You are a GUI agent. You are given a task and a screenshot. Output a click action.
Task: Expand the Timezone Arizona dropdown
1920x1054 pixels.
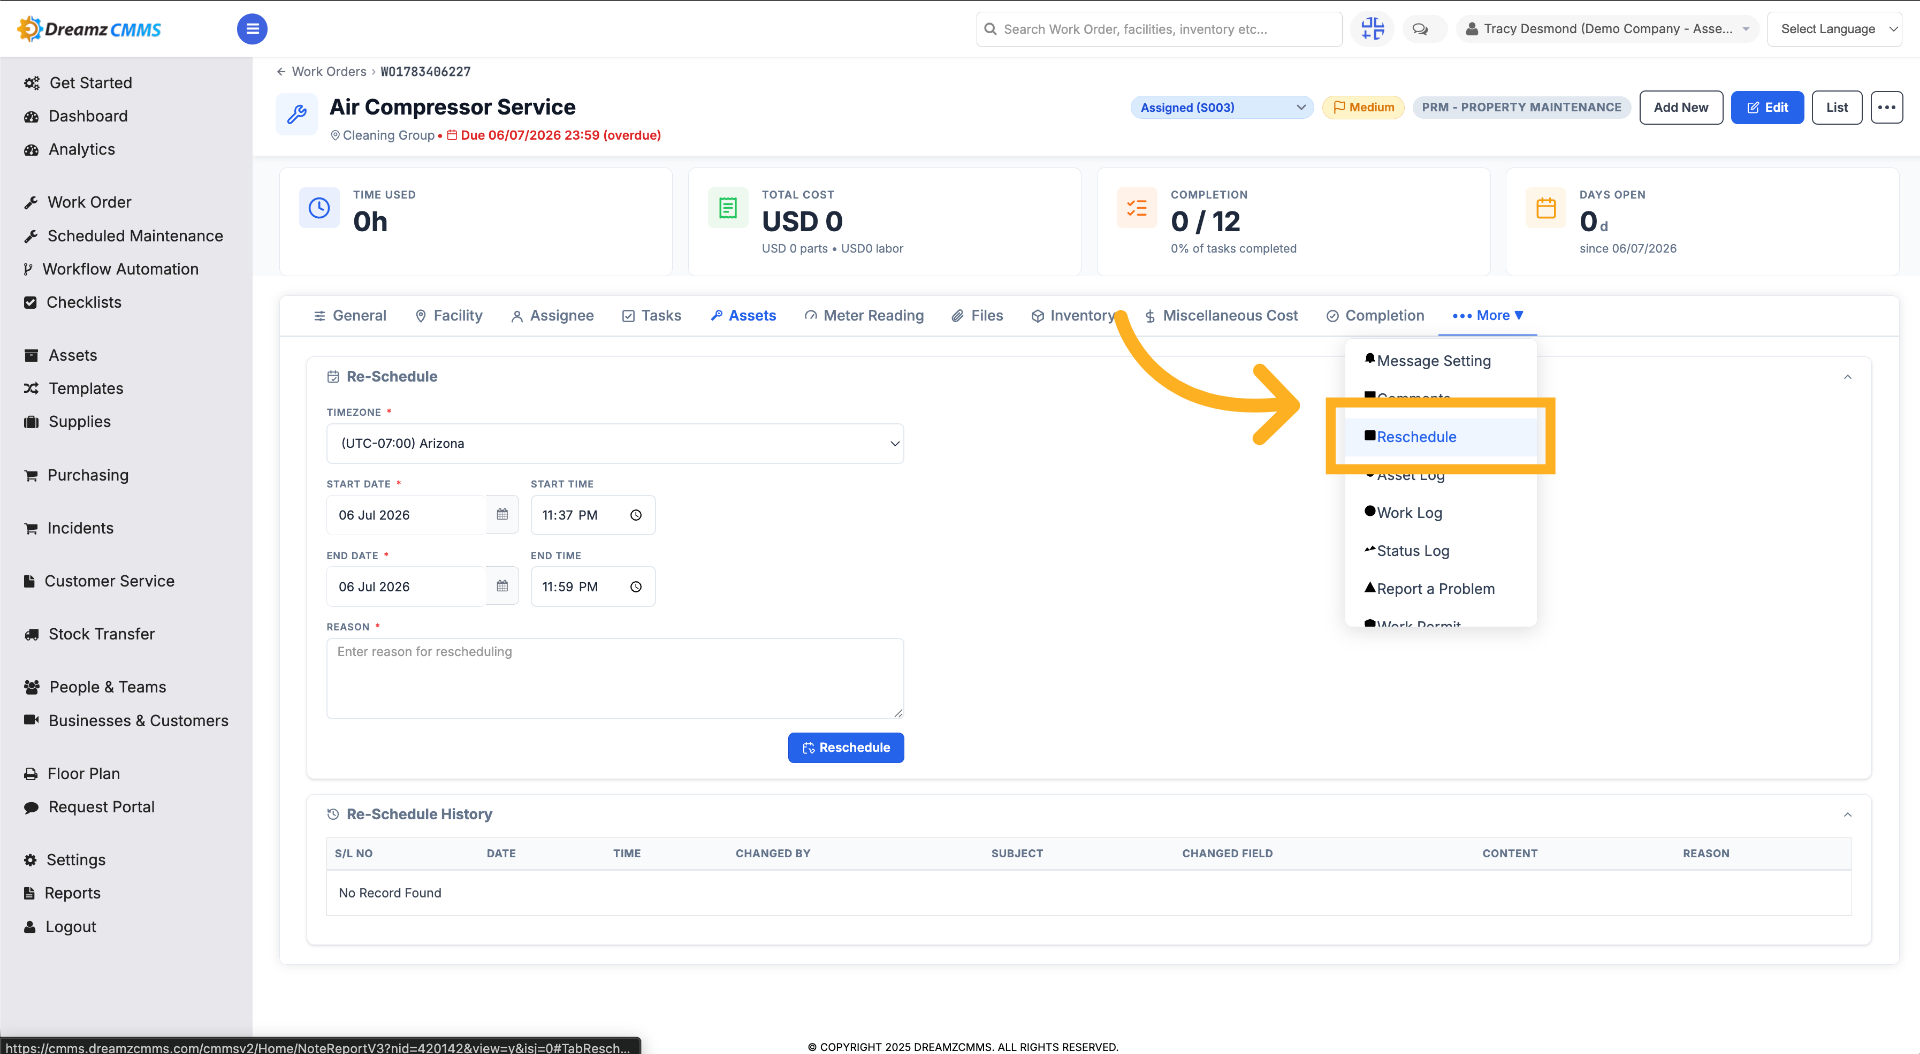point(615,443)
